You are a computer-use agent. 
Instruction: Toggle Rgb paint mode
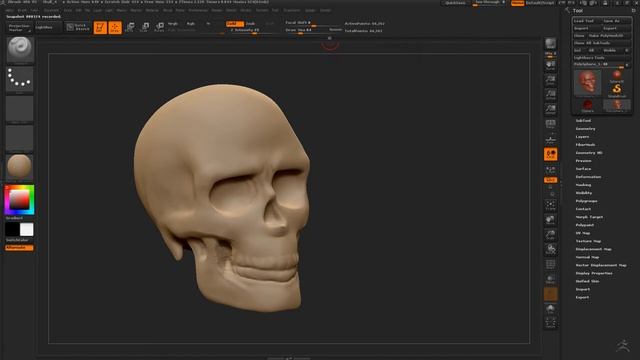(190, 24)
